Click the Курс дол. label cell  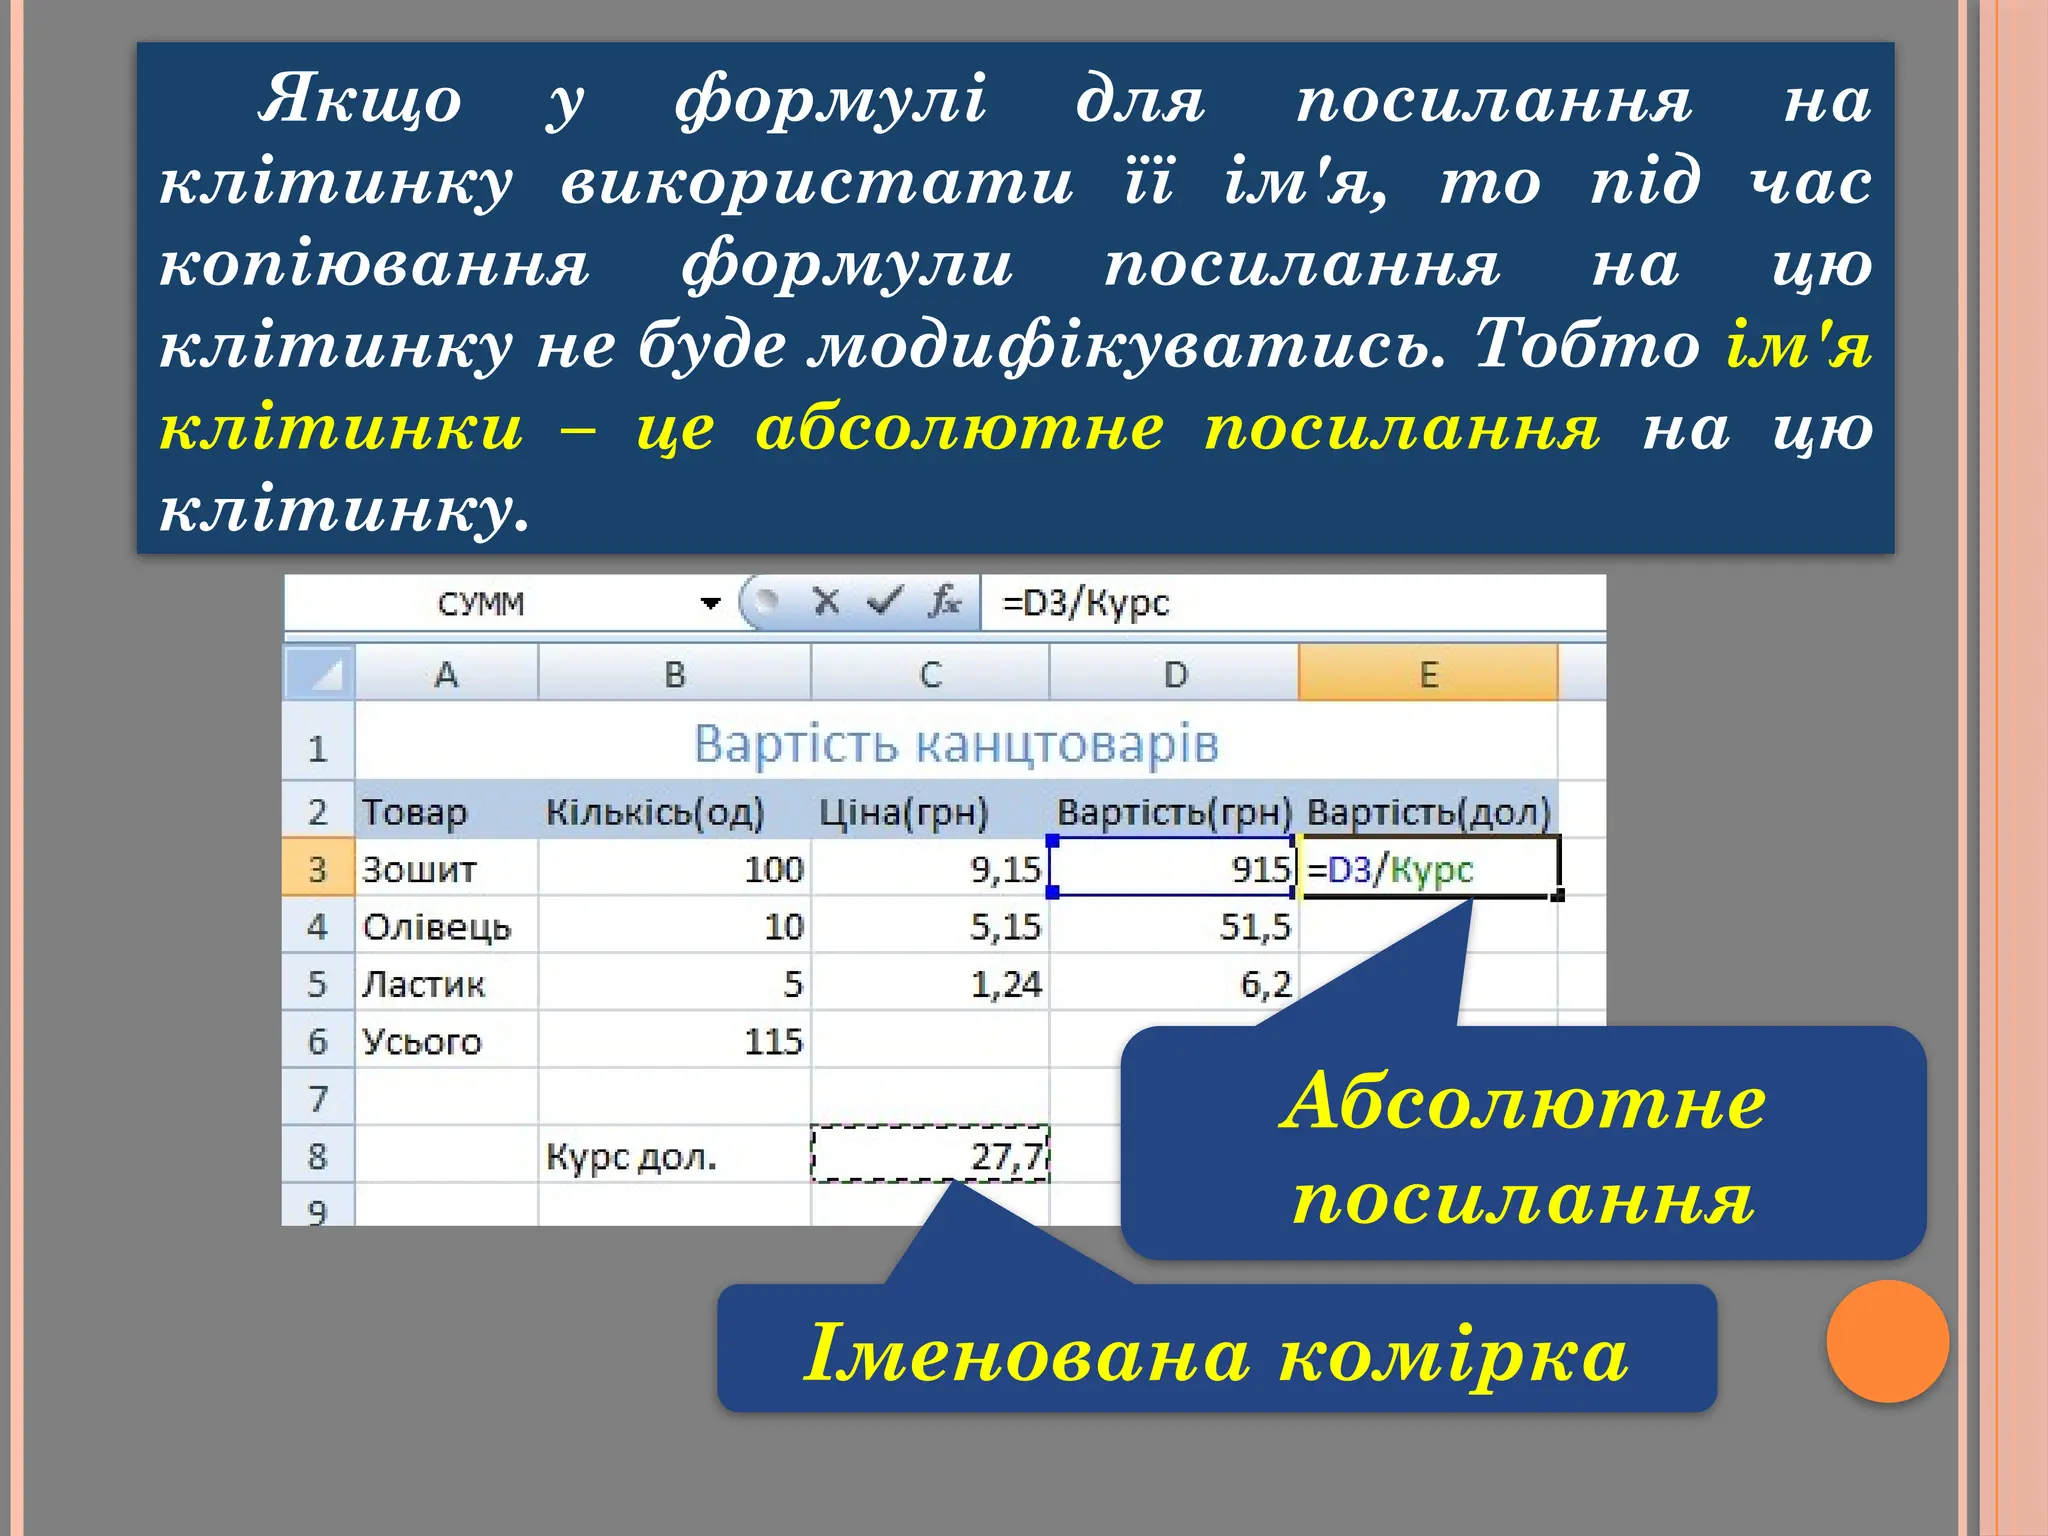(x=675, y=1155)
